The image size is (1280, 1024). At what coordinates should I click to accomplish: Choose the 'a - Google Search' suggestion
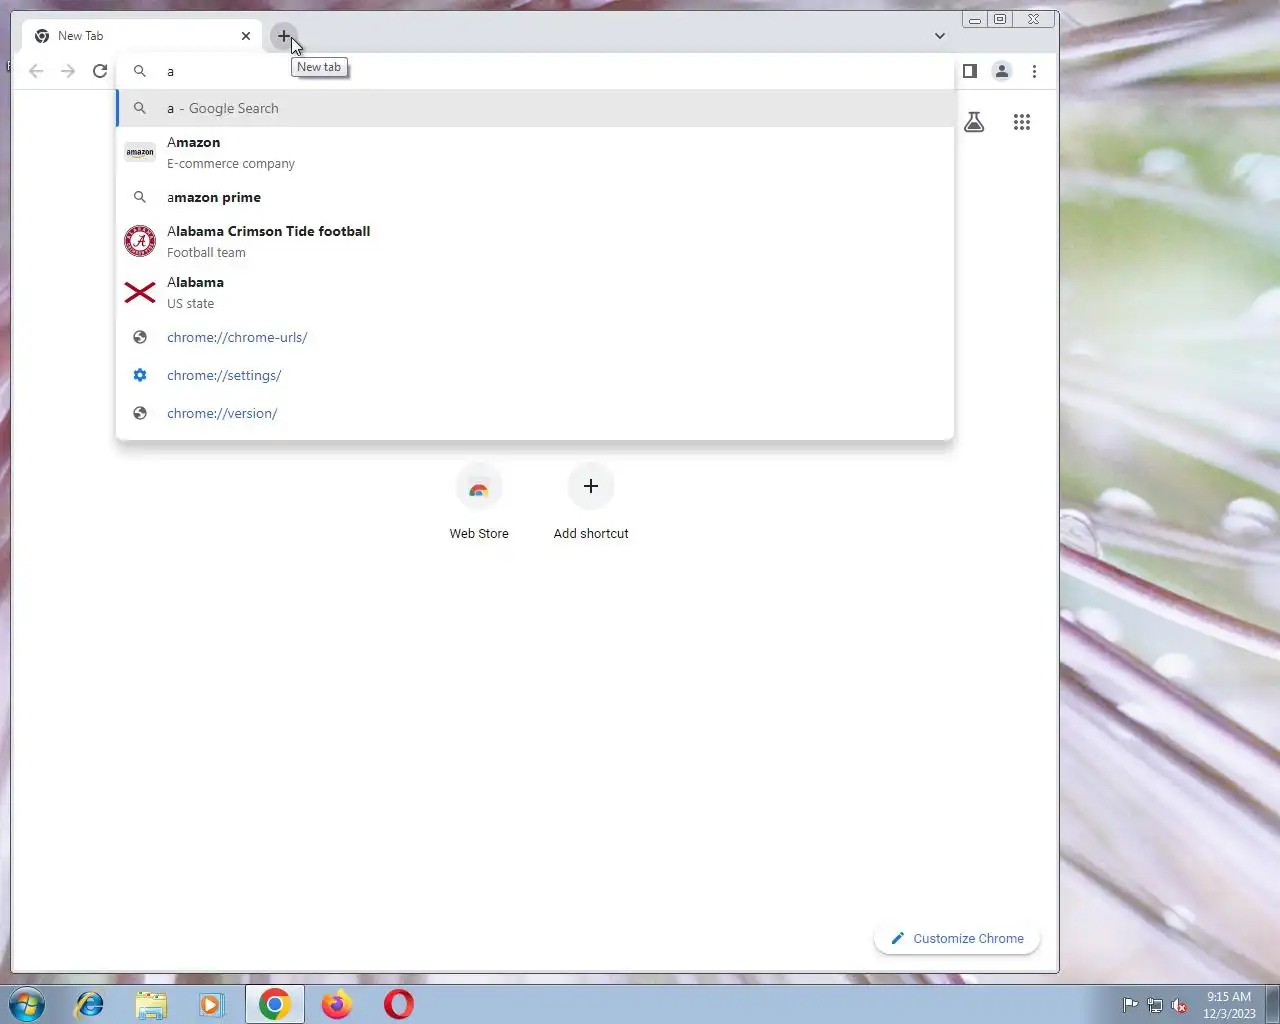click(x=535, y=108)
